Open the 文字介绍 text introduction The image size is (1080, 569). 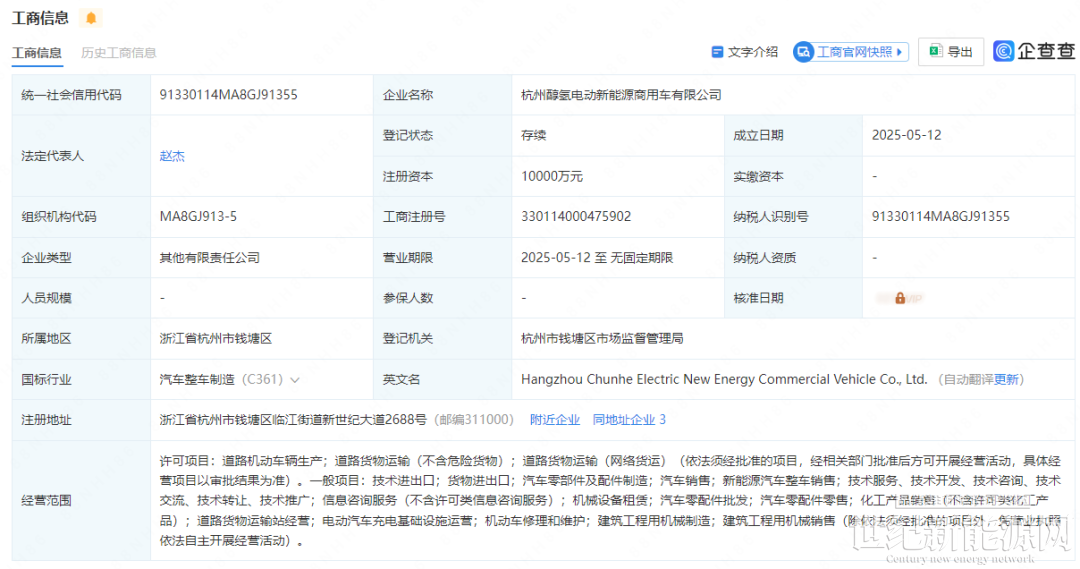click(x=752, y=52)
